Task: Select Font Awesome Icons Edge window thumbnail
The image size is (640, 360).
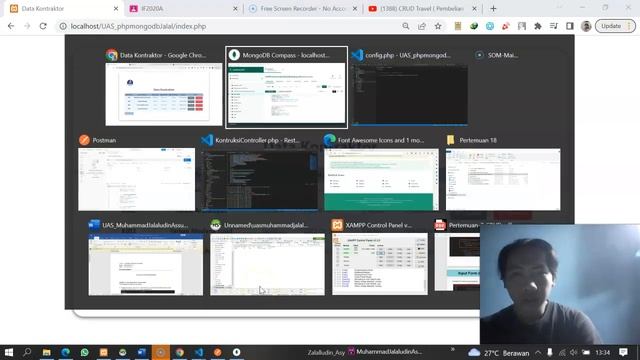Action: [381, 179]
